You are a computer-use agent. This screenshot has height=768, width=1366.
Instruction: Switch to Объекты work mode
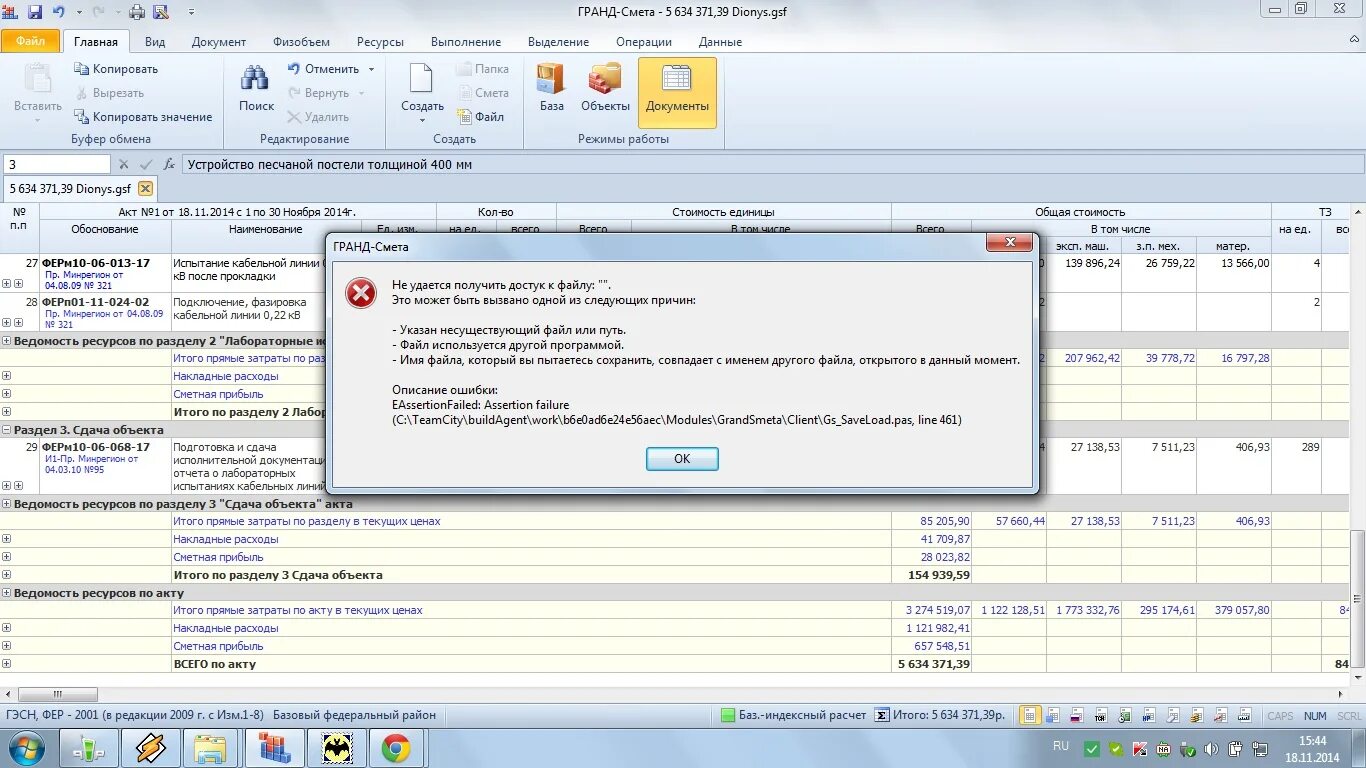605,88
